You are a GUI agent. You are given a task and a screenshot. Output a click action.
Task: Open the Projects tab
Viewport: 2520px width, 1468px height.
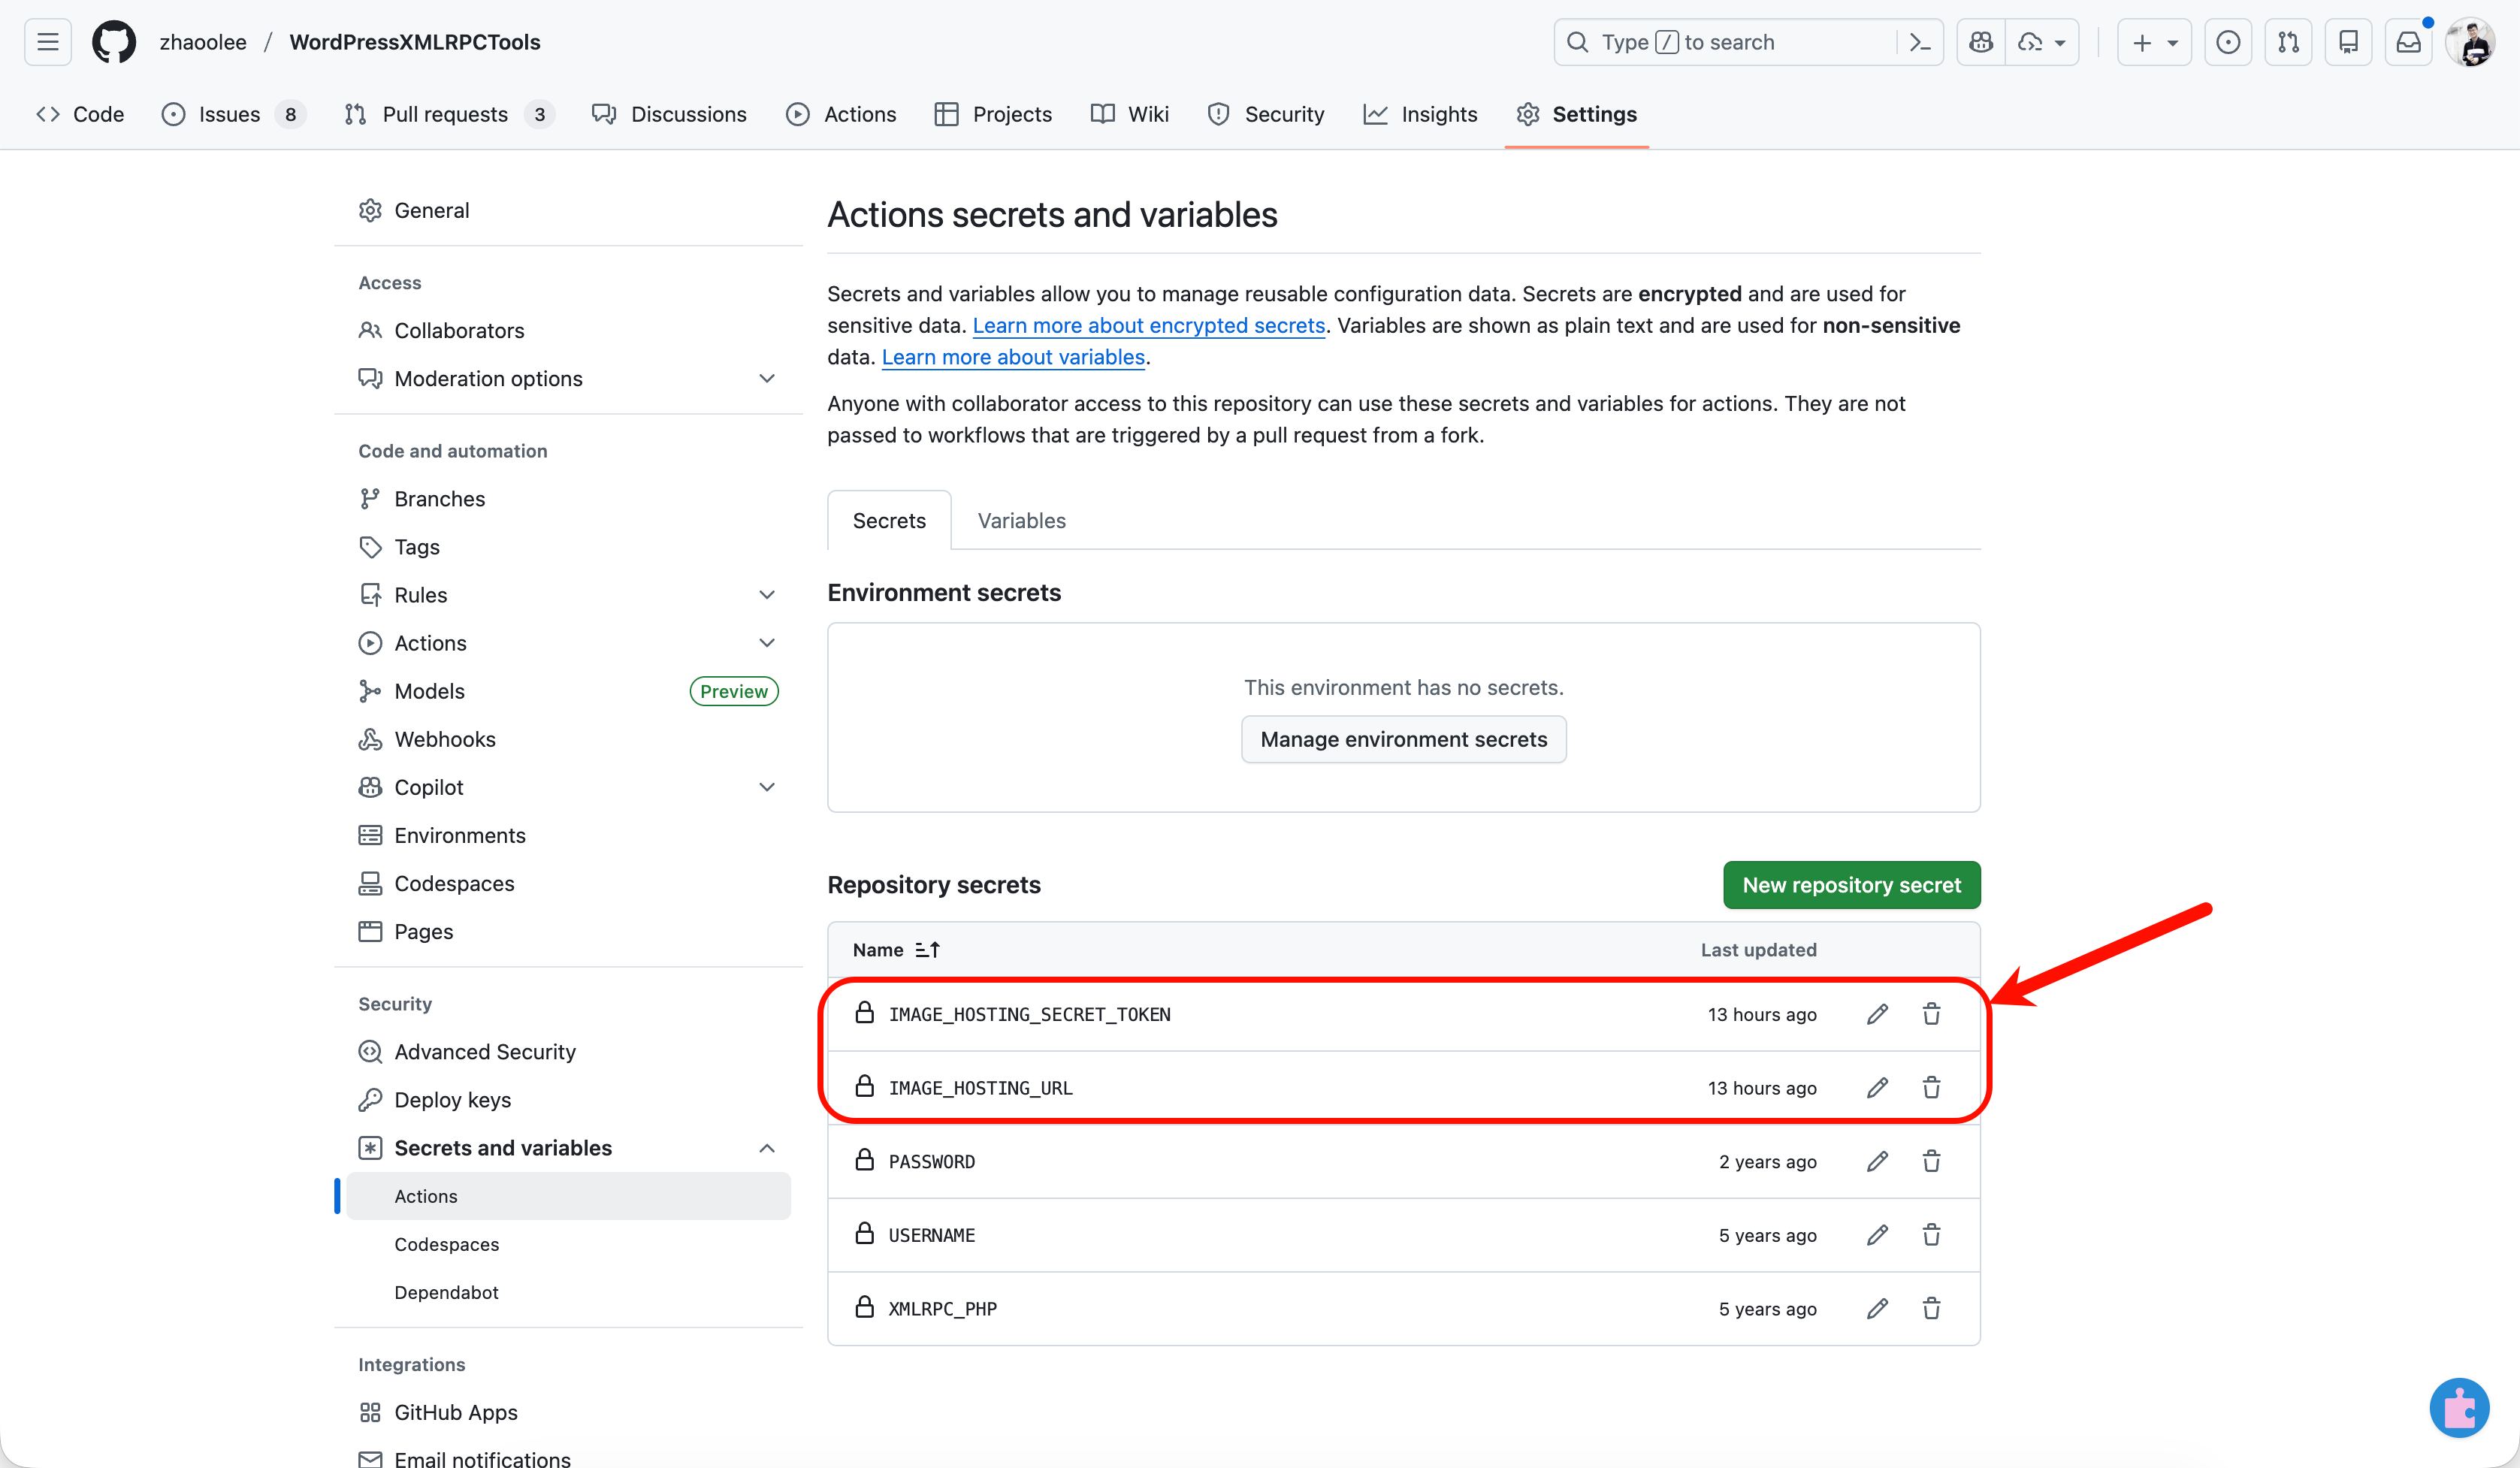pyautogui.click(x=993, y=114)
